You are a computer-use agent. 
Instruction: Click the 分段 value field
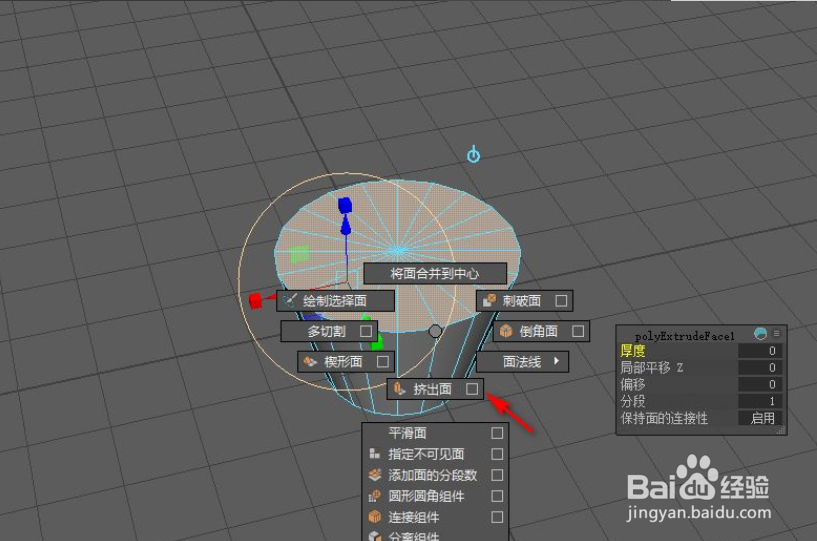tap(760, 401)
